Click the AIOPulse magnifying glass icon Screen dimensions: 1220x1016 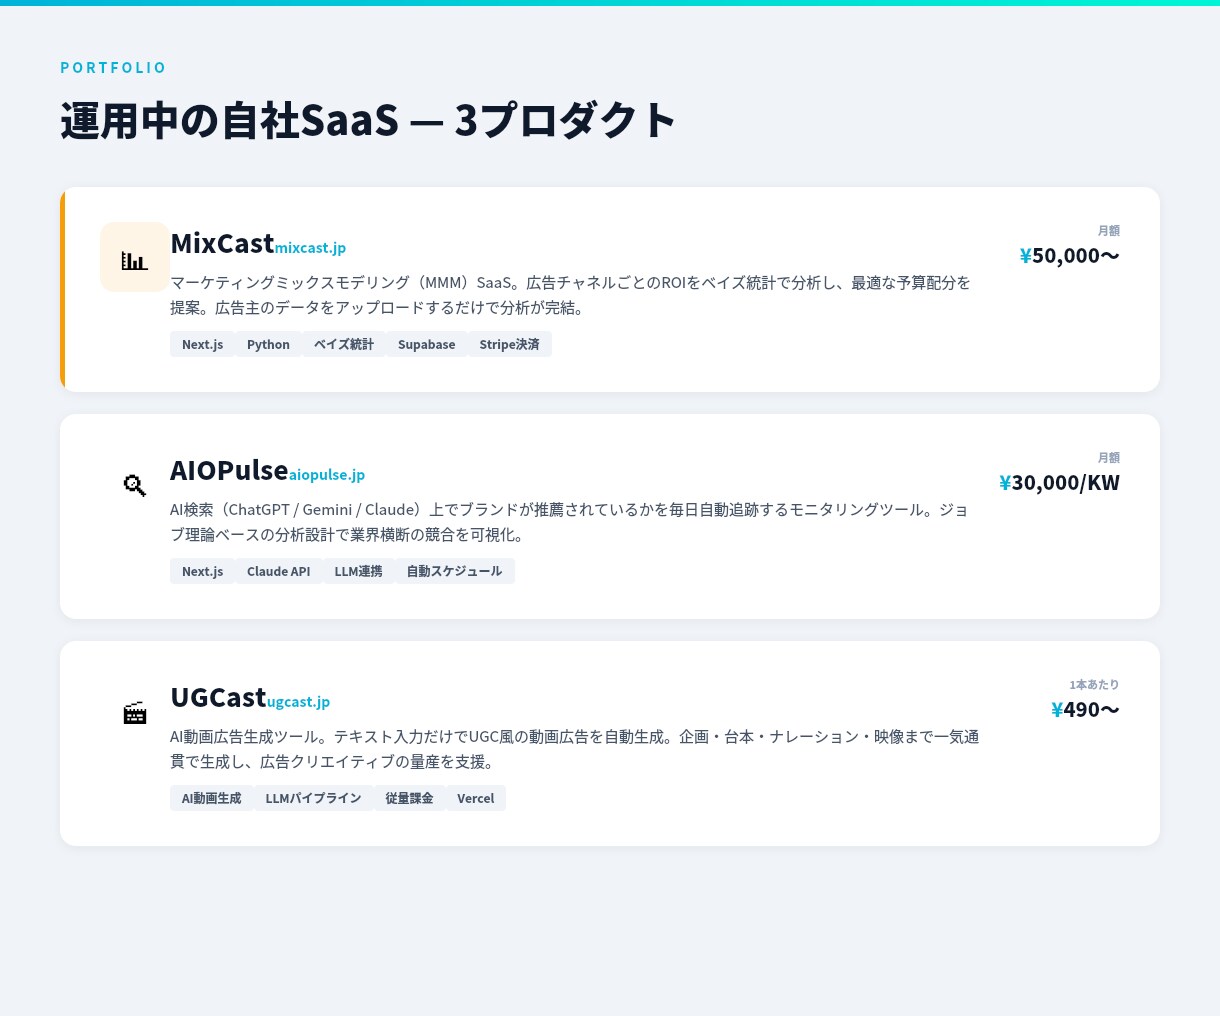[x=135, y=485]
